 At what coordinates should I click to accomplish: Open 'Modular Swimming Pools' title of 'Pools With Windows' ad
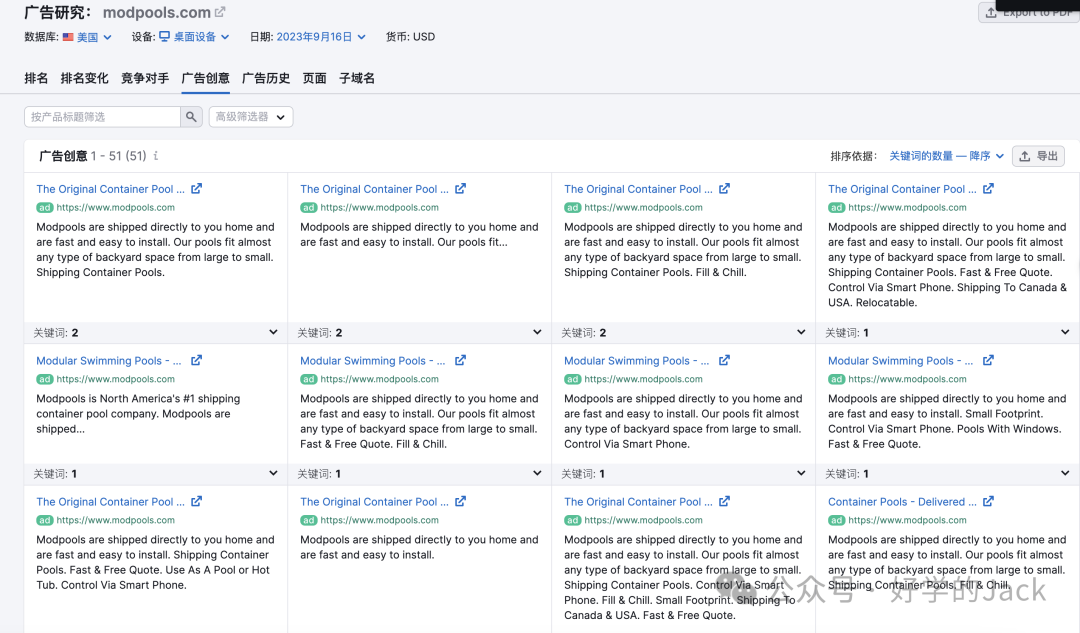900,360
